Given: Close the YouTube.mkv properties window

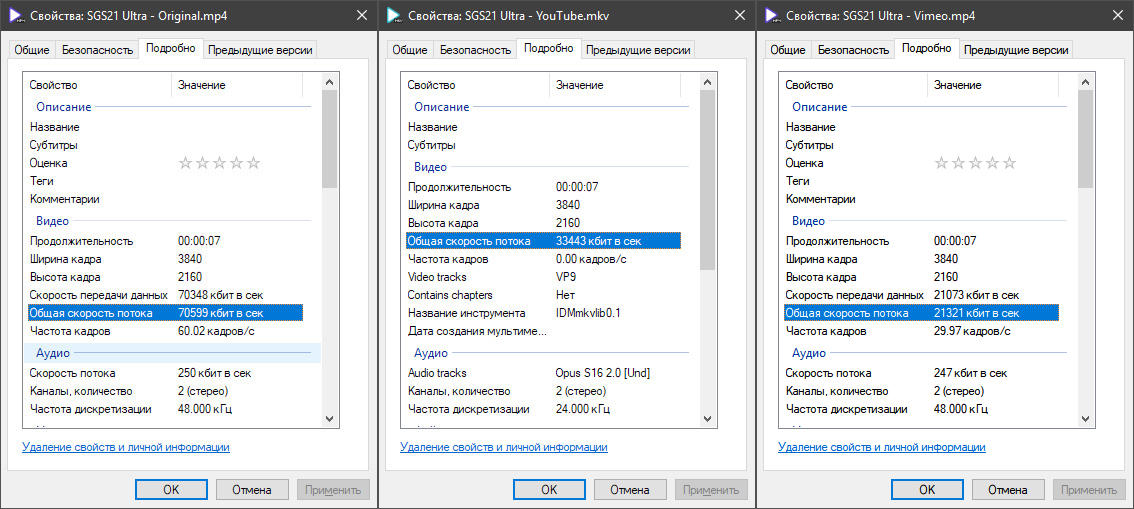Looking at the screenshot, I should tap(738, 17).
